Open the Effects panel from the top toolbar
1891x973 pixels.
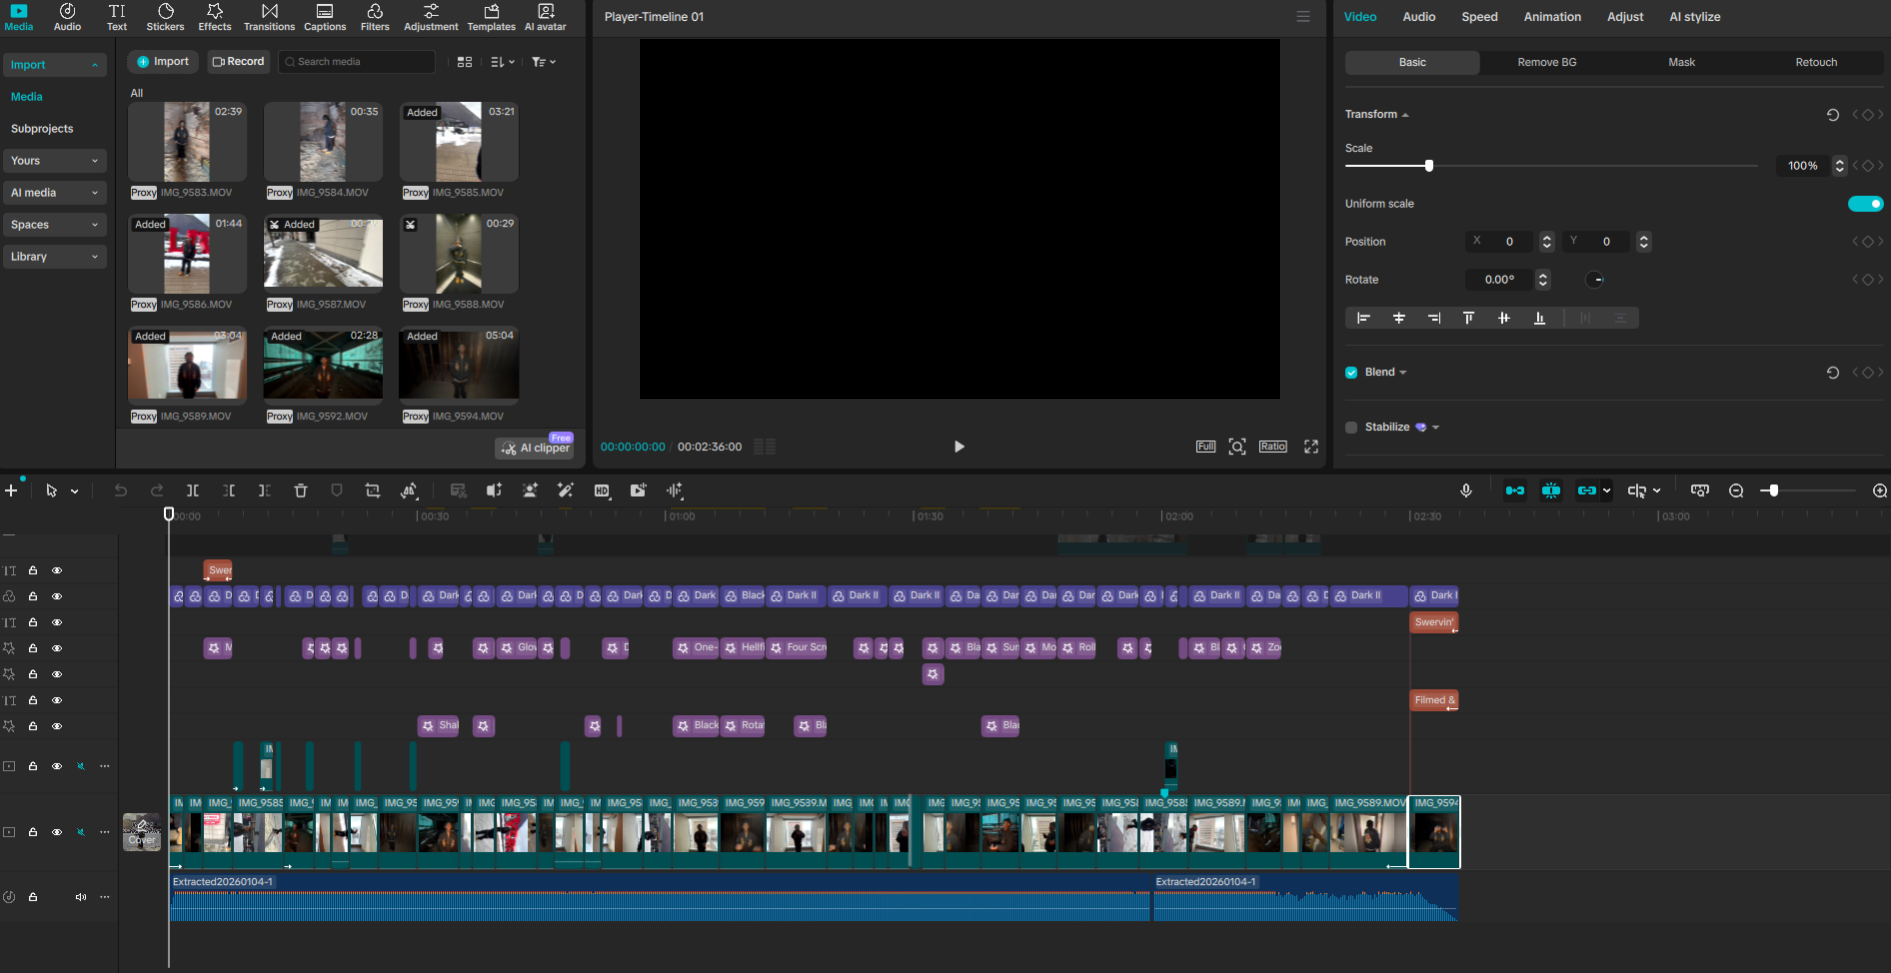pyautogui.click(x=214, y=17)
